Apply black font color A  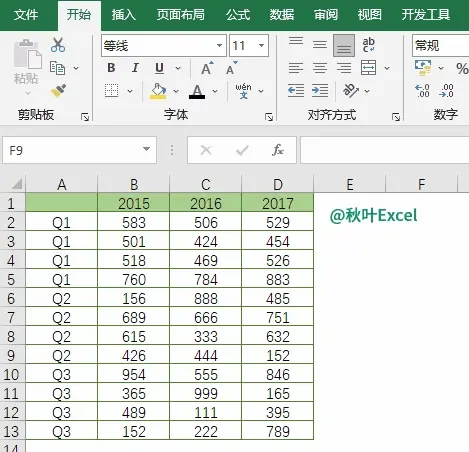point(197,91)
